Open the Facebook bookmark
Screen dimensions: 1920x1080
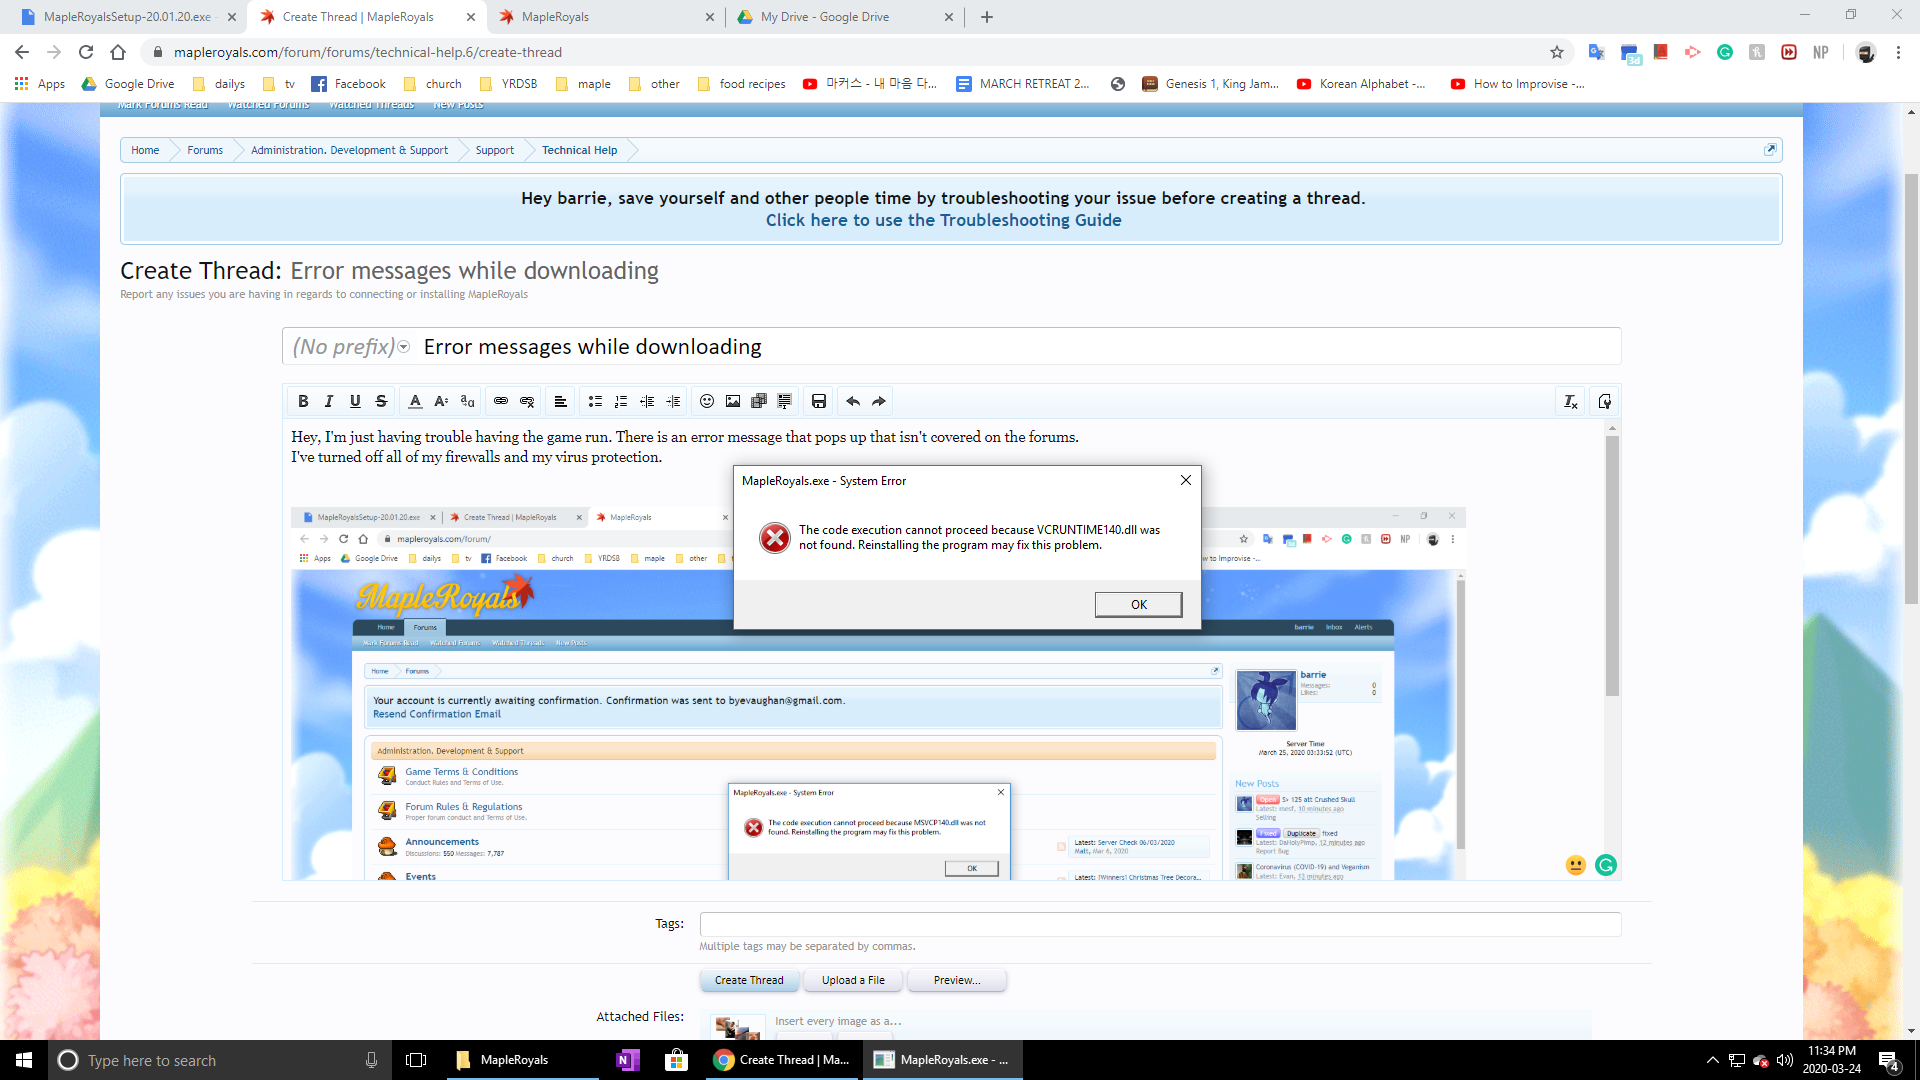(x=349, y=84)
